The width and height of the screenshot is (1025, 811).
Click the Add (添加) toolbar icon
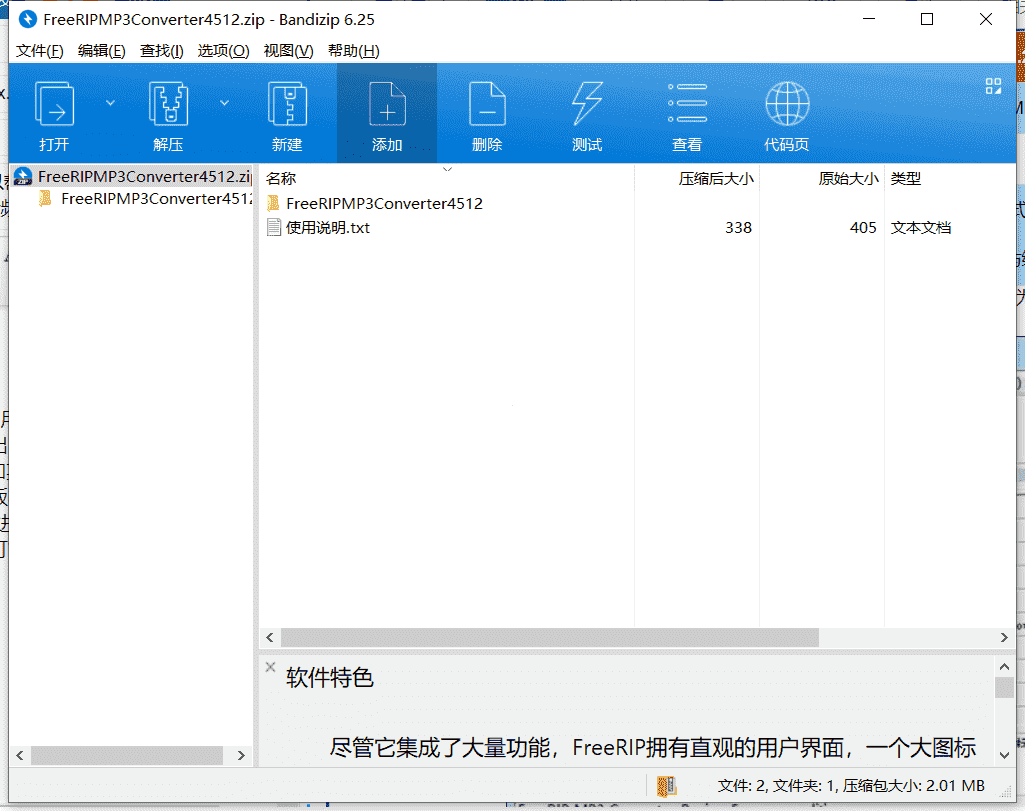click(388, 104)
